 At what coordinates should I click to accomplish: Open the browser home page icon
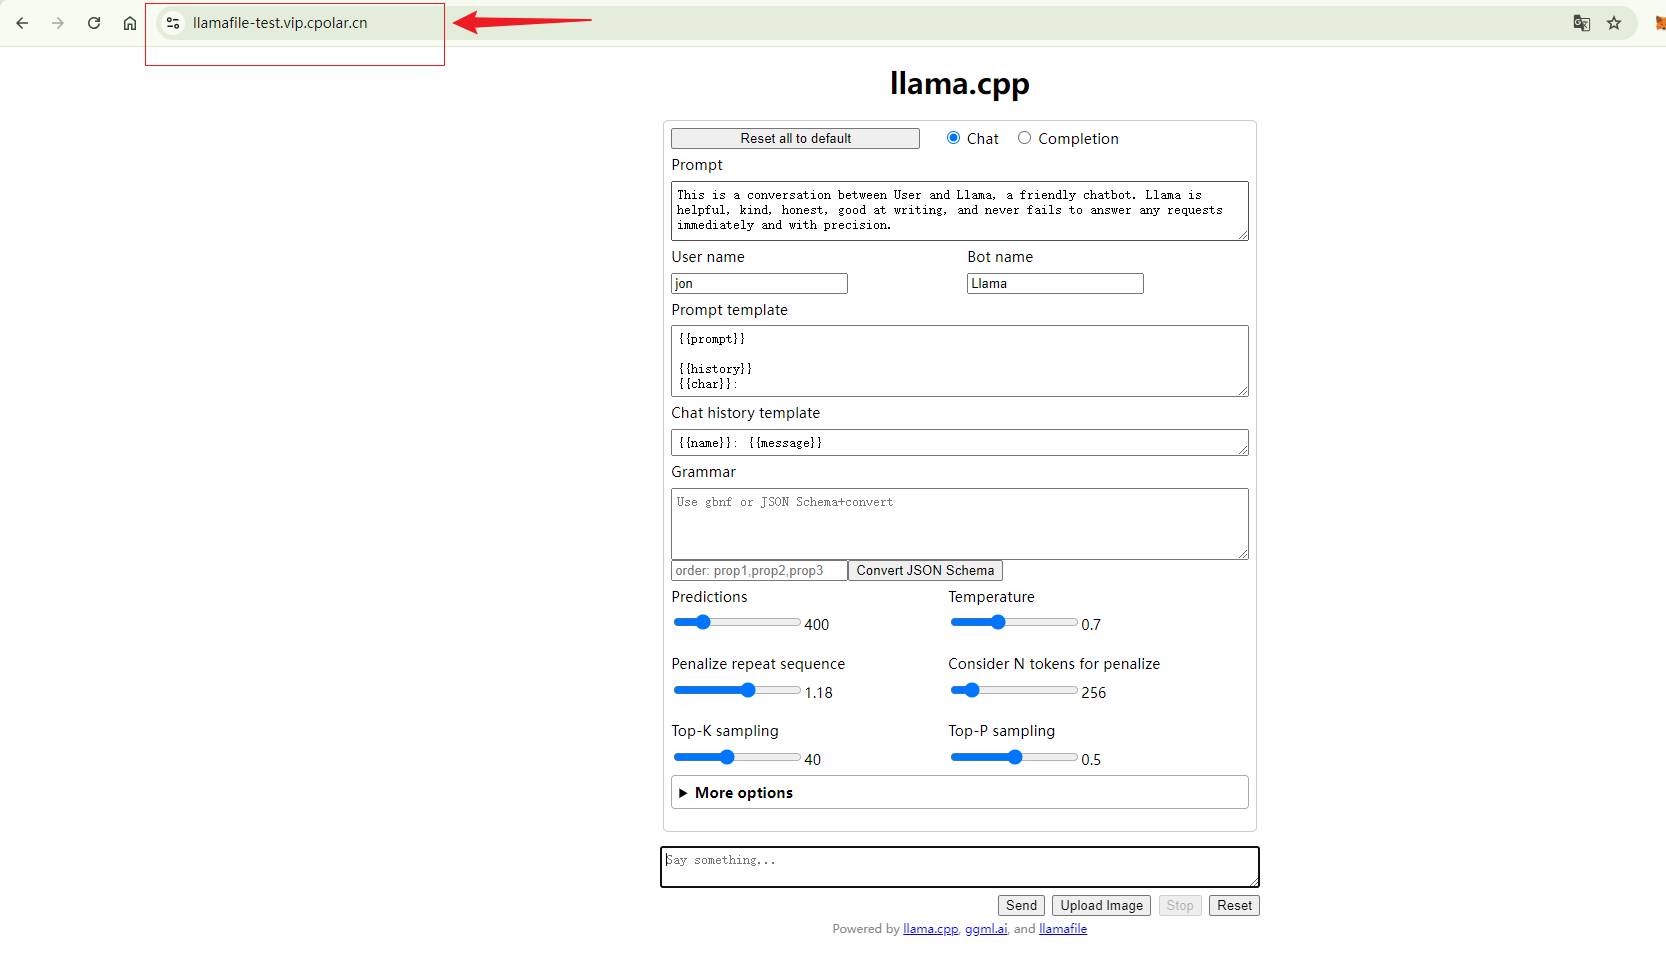(130, 23)
